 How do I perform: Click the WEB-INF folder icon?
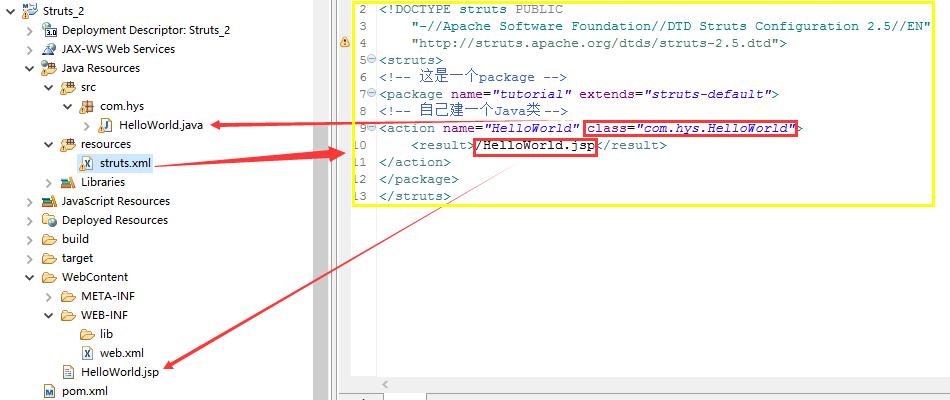tap(68, 315)
